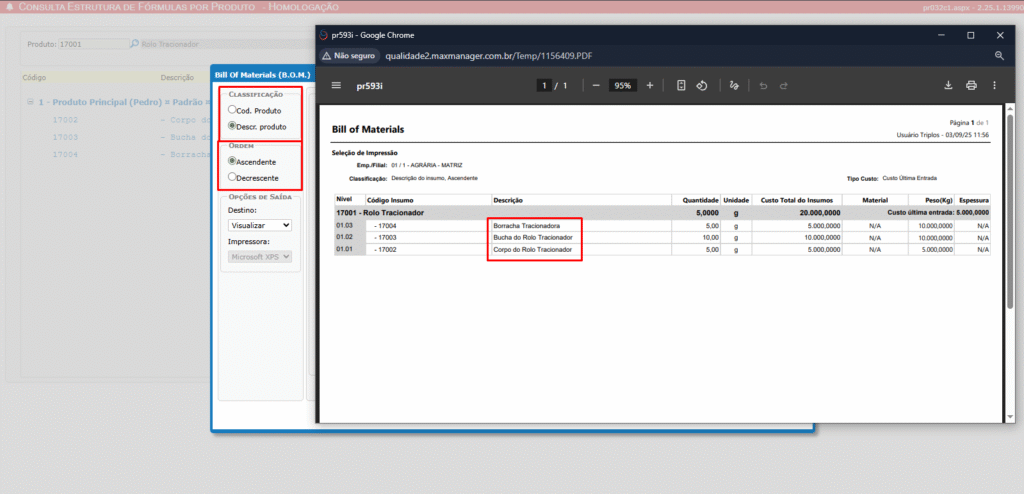Print the Bill of Materials PDF
The height and width of the screenshot is (494, 1024).
tap(971, 86)
